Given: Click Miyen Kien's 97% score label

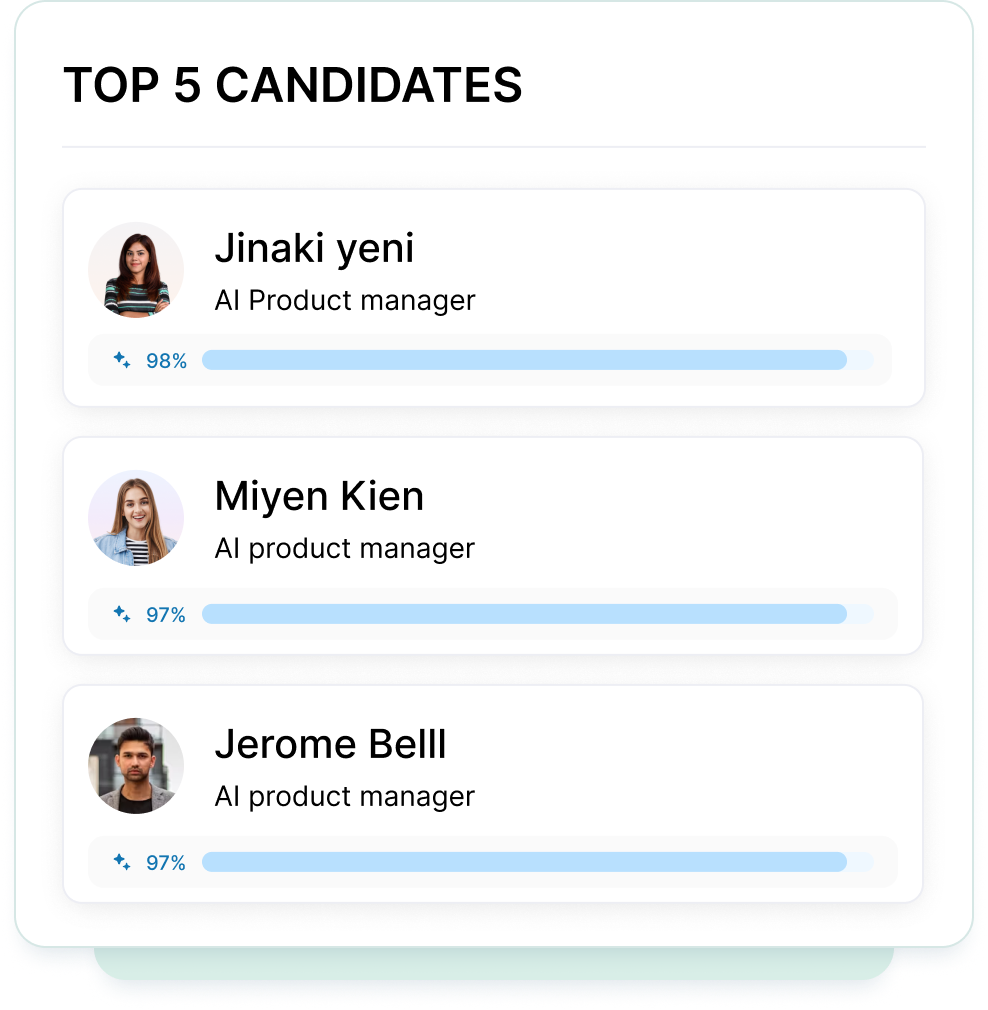Looking at the screenshot, I should 166,615.
